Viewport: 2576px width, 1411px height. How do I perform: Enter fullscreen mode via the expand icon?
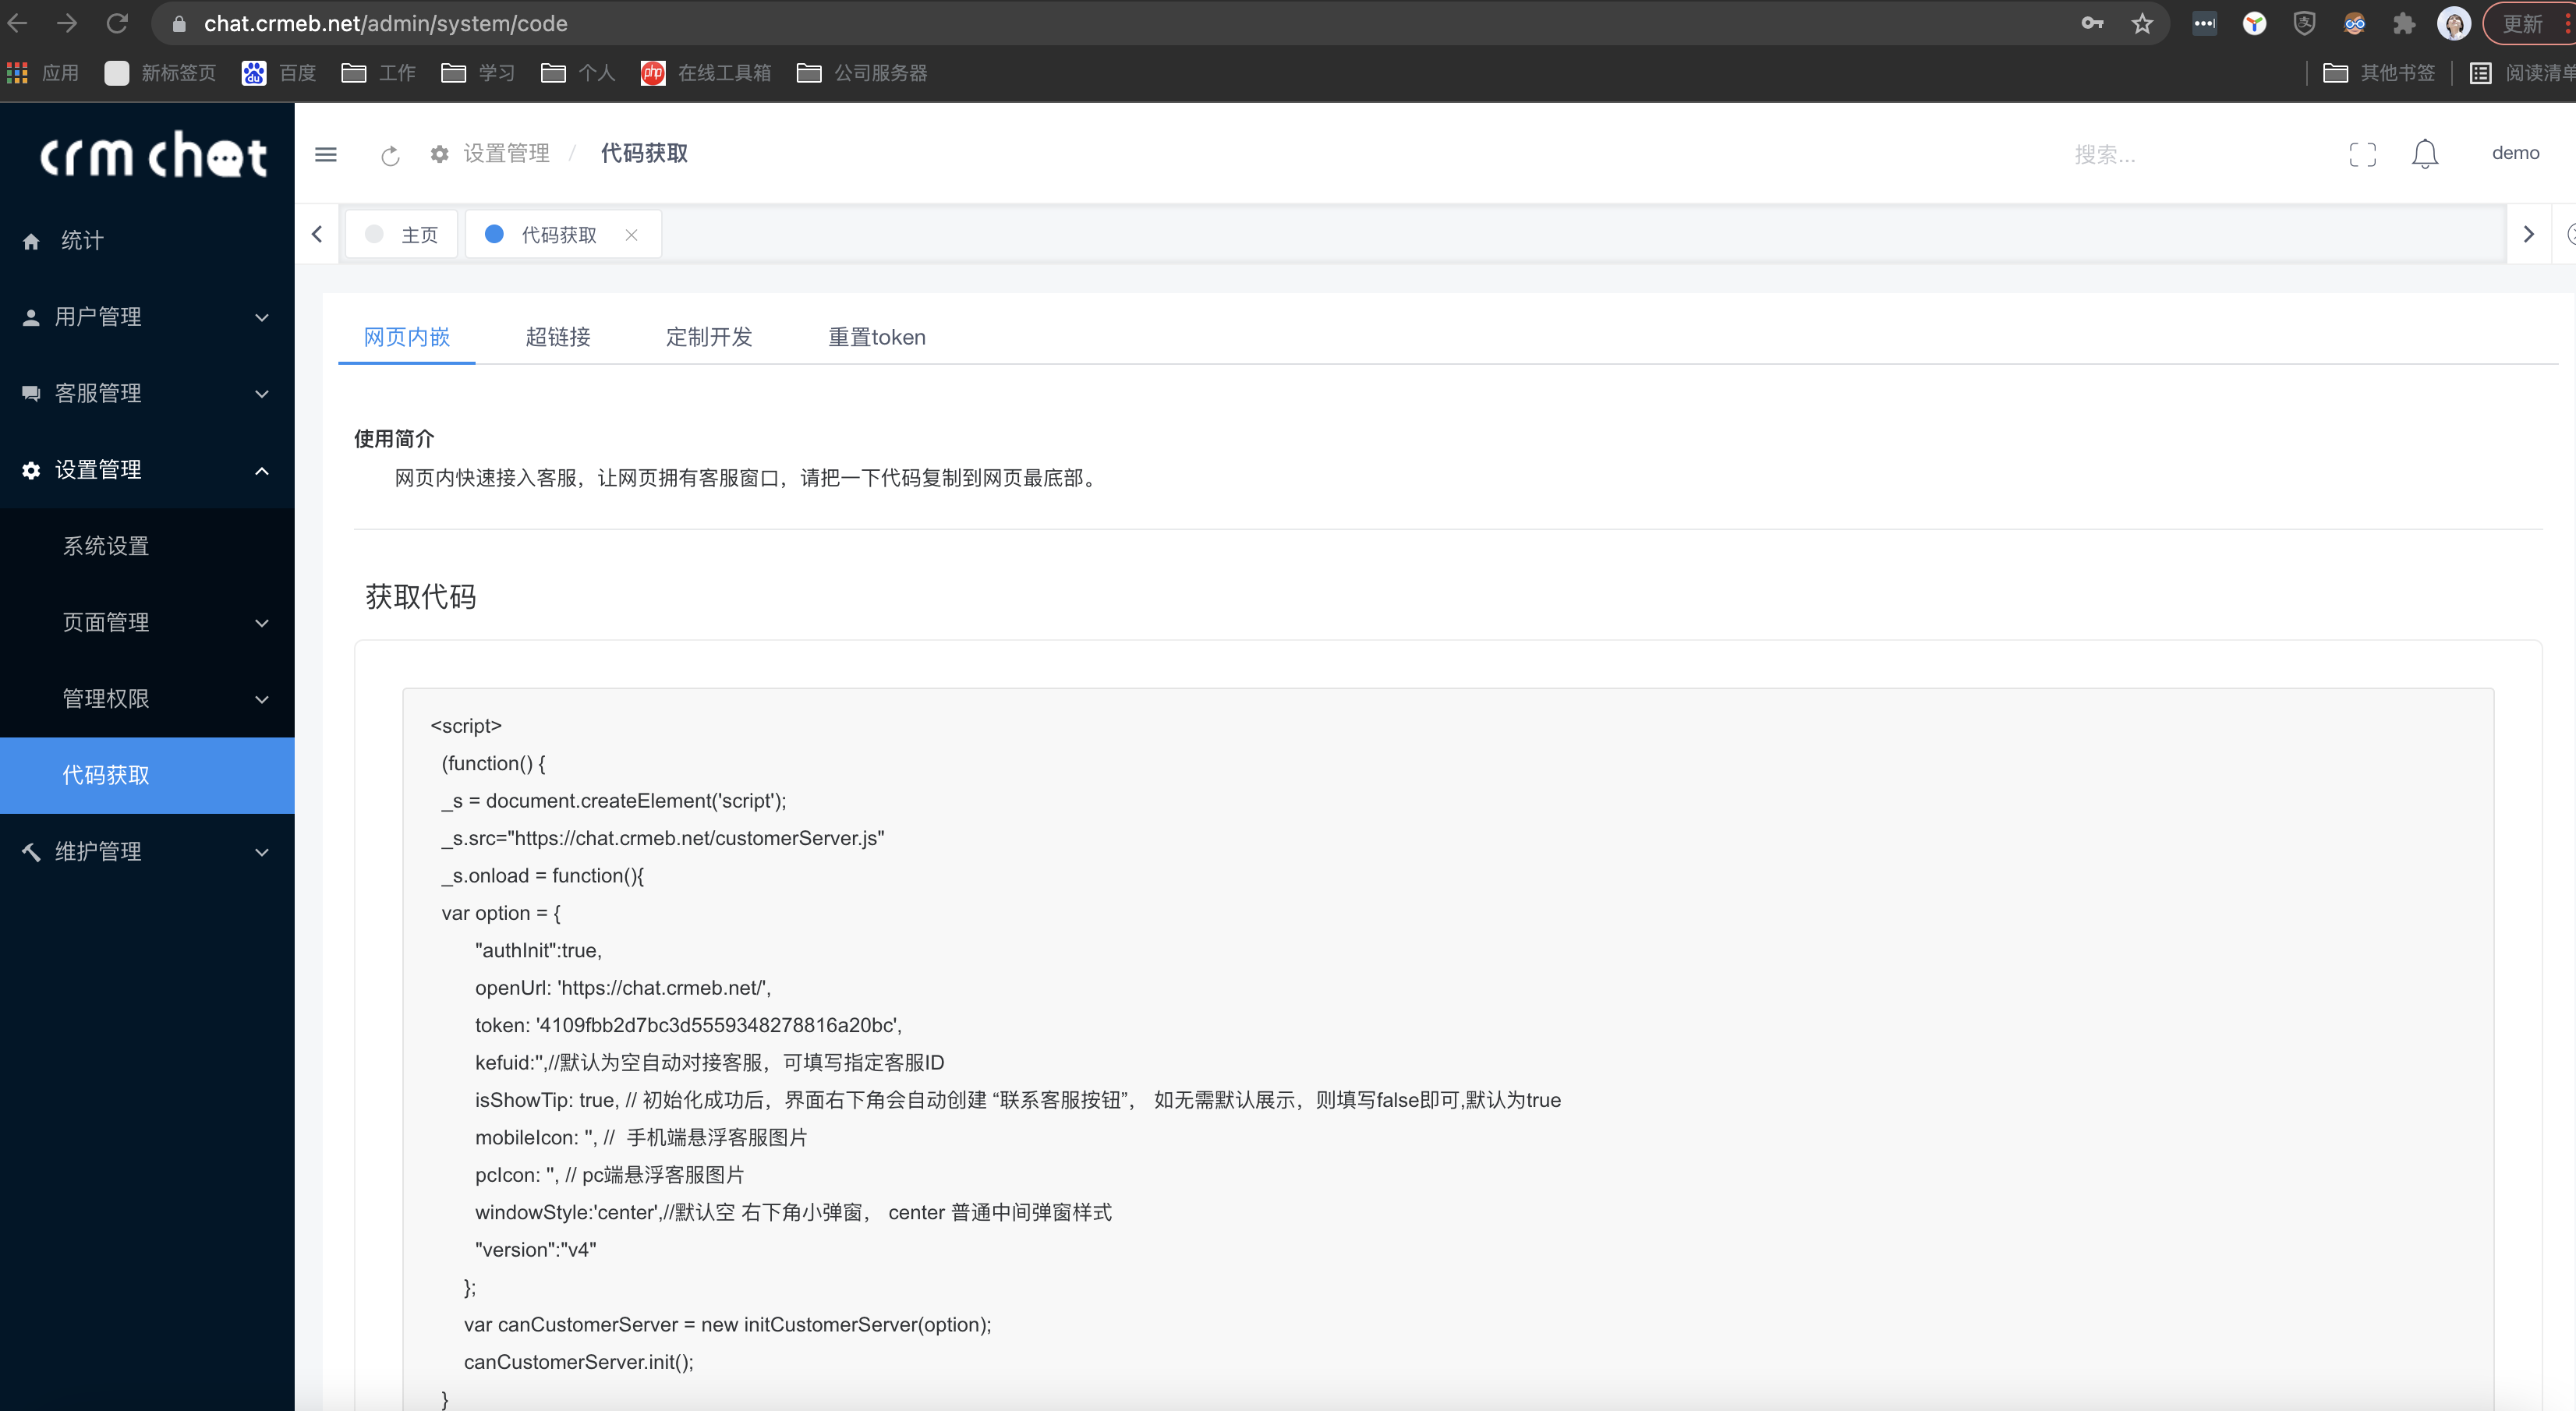point(2363,153)
